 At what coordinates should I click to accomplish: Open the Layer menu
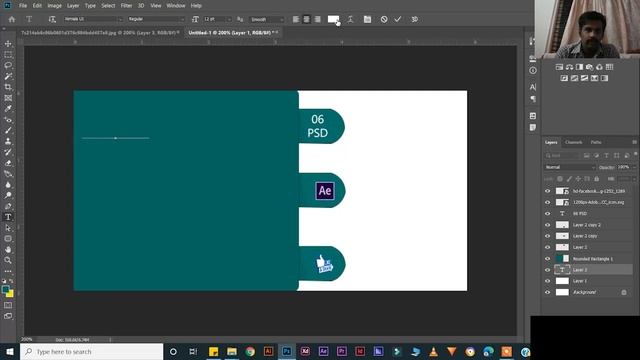point(73,6)
